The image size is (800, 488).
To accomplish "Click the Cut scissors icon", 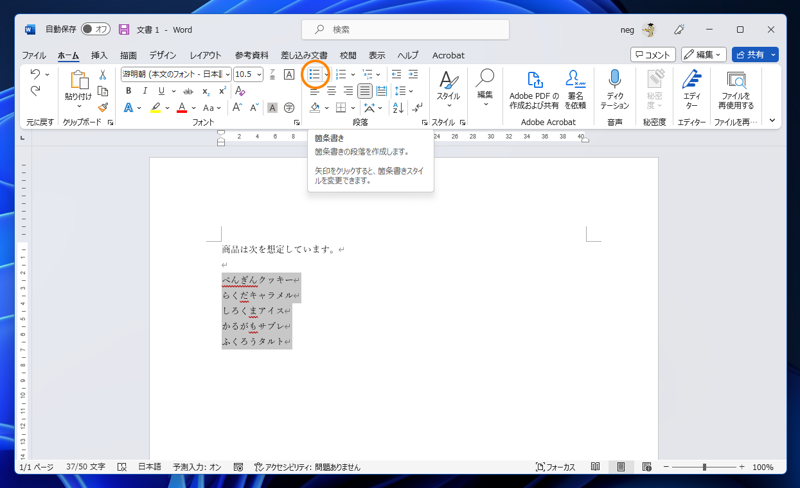I will tap(103, 75).
